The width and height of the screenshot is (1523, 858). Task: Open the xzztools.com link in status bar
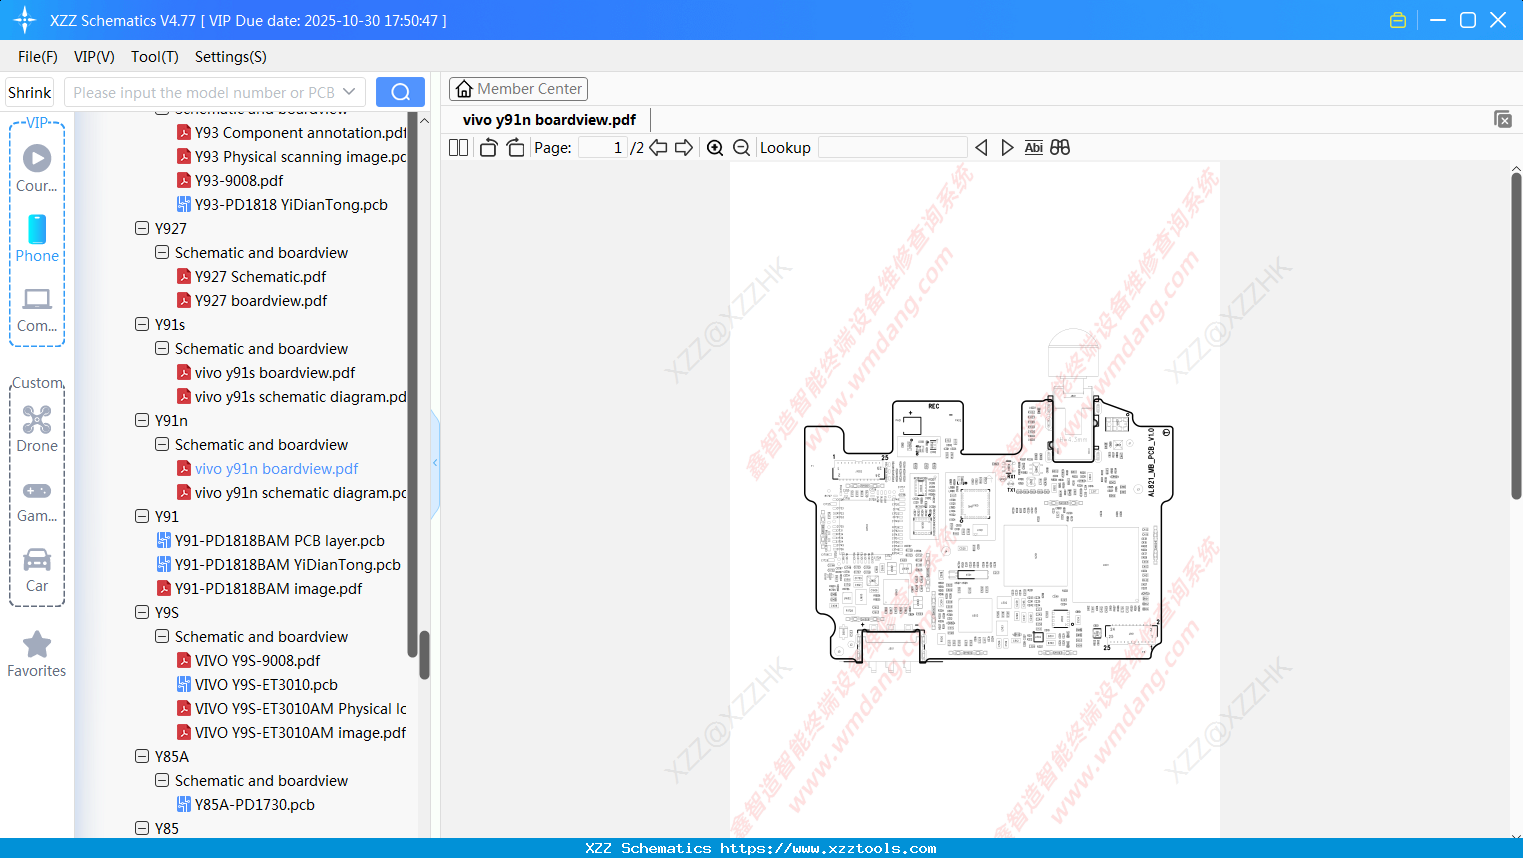pos(828,848)
